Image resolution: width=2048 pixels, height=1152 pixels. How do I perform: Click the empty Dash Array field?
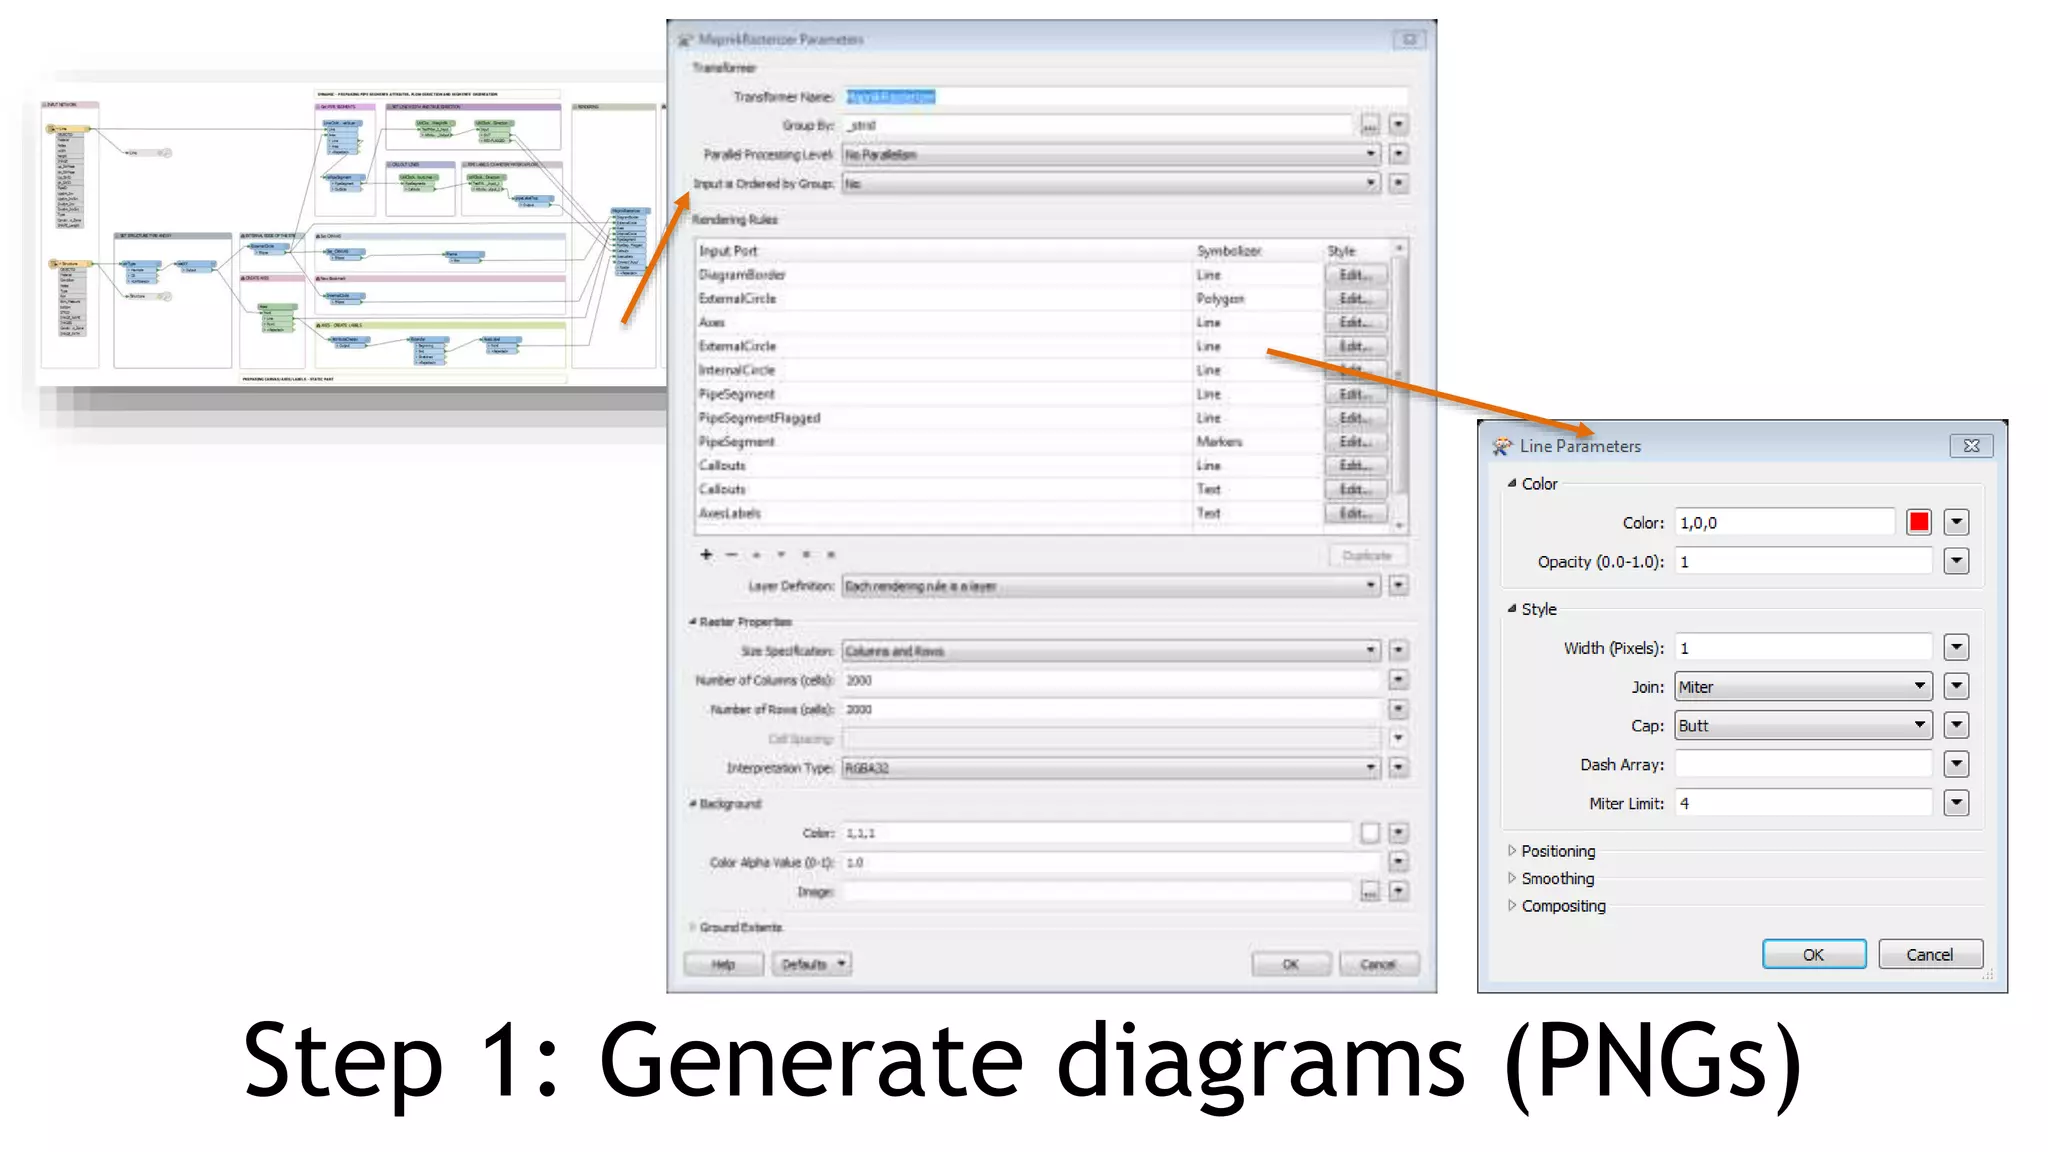[x=1804, y=764]
